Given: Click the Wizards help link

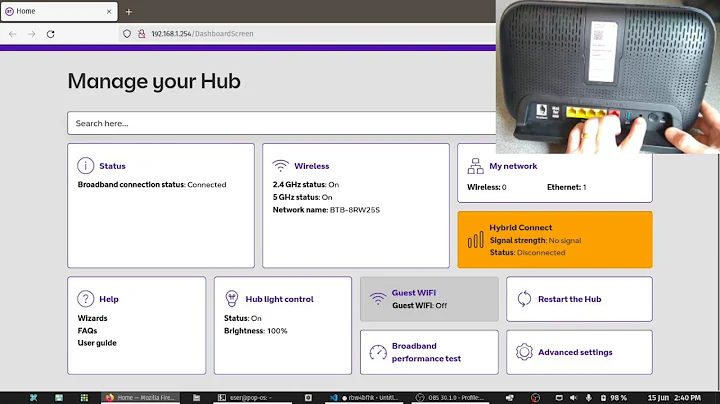Looking at the screenshot, I should coord(92,318).
